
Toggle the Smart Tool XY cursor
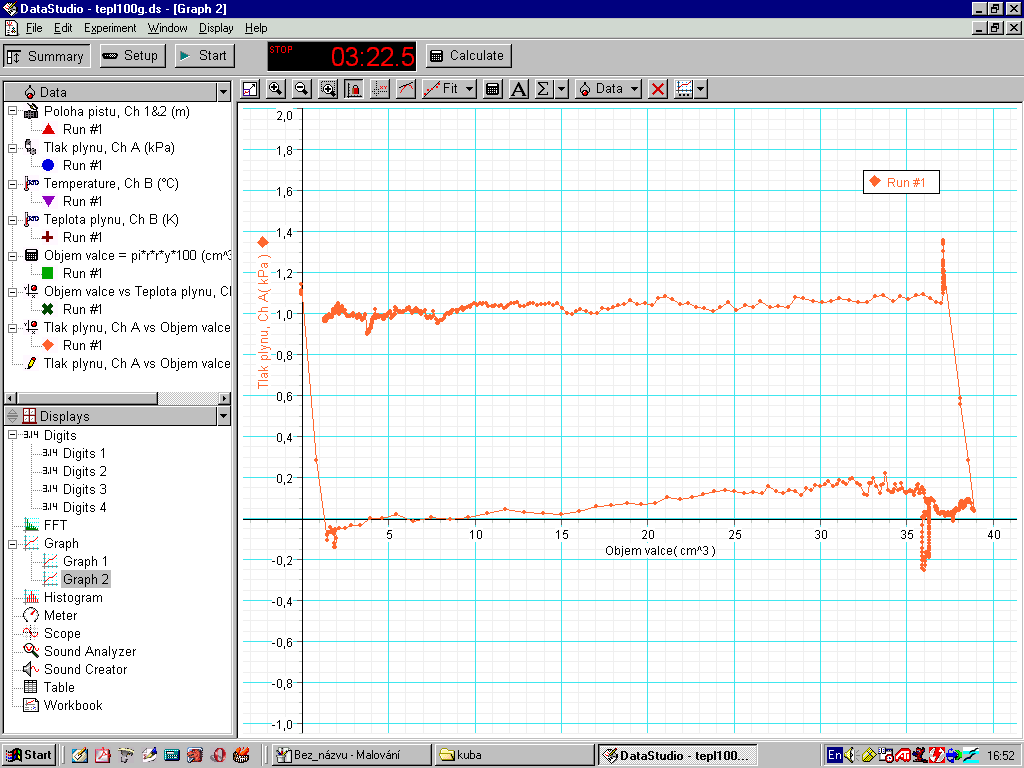point(380,89)
